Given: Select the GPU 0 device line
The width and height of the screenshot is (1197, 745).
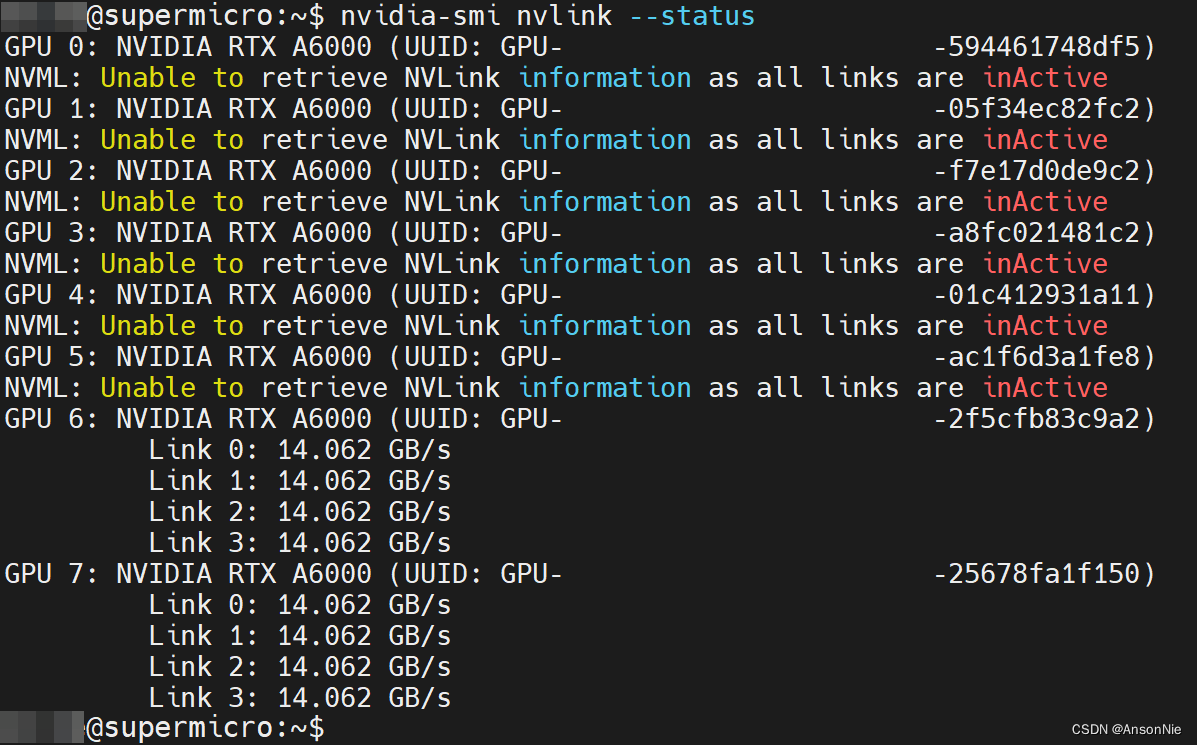Looking at the screenshot, I should (x=280, y=46).
